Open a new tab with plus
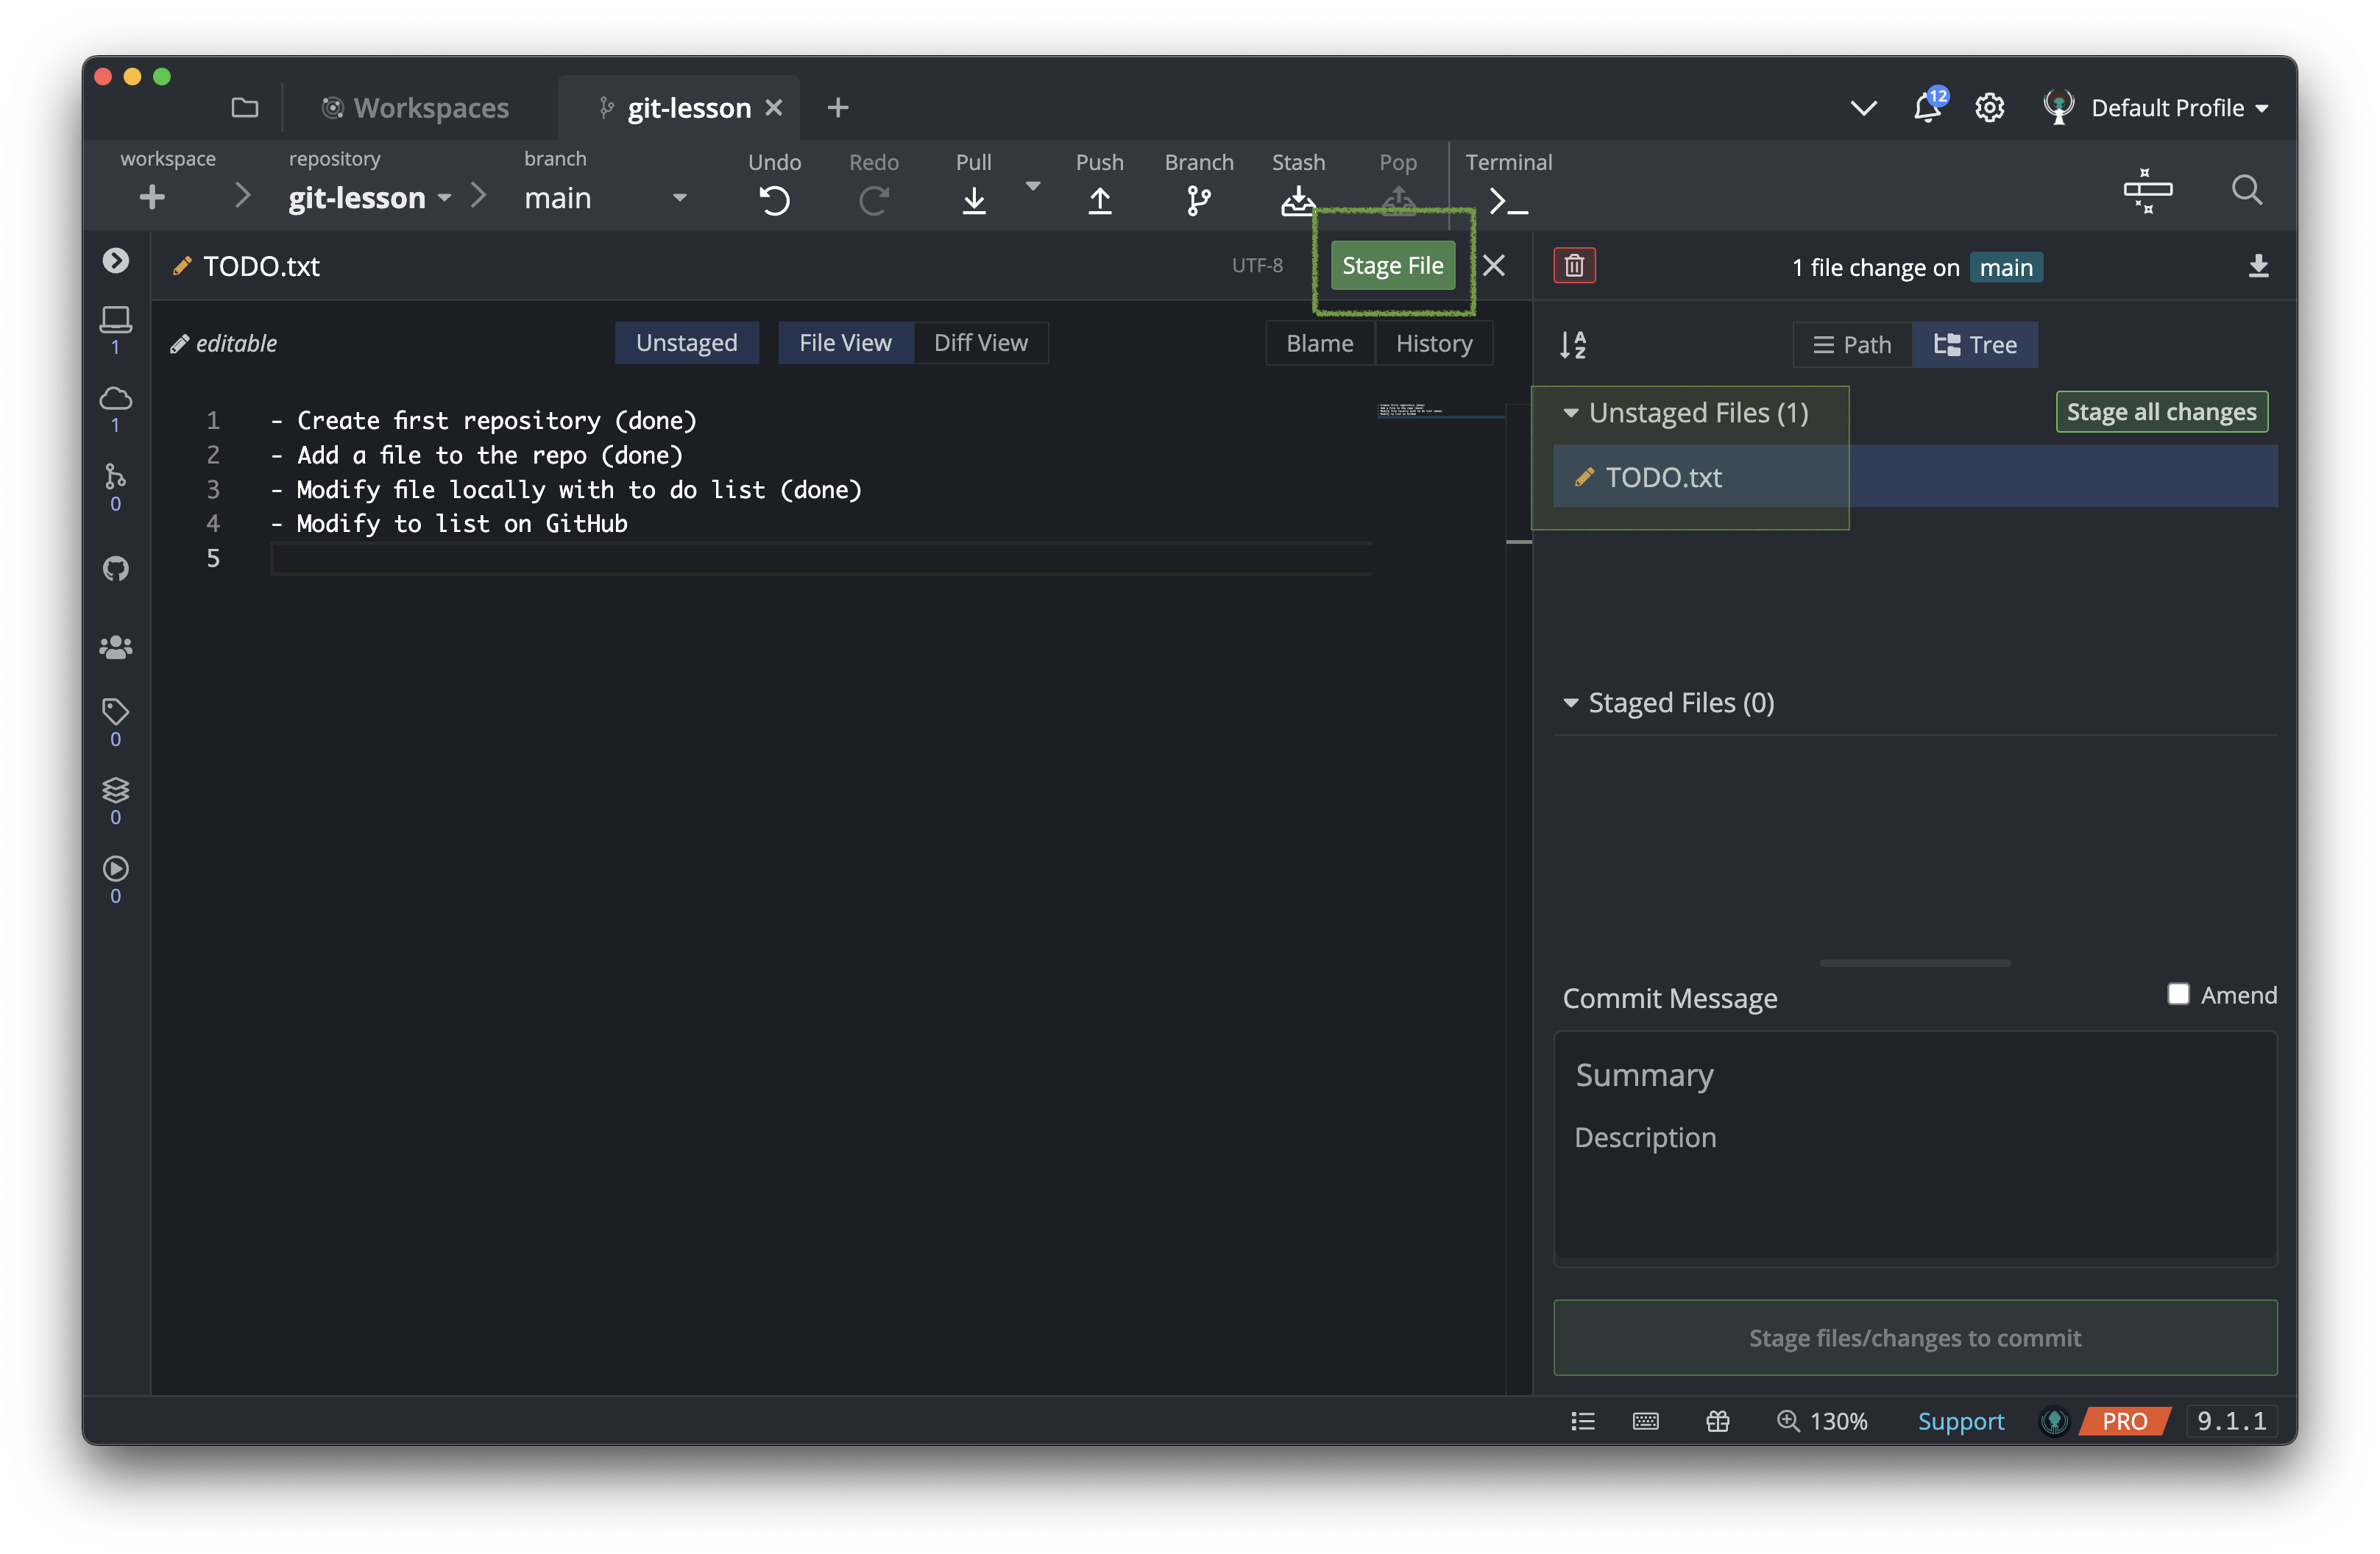The width and height of the screenshot is (2380, 1554). click(838, 107)
